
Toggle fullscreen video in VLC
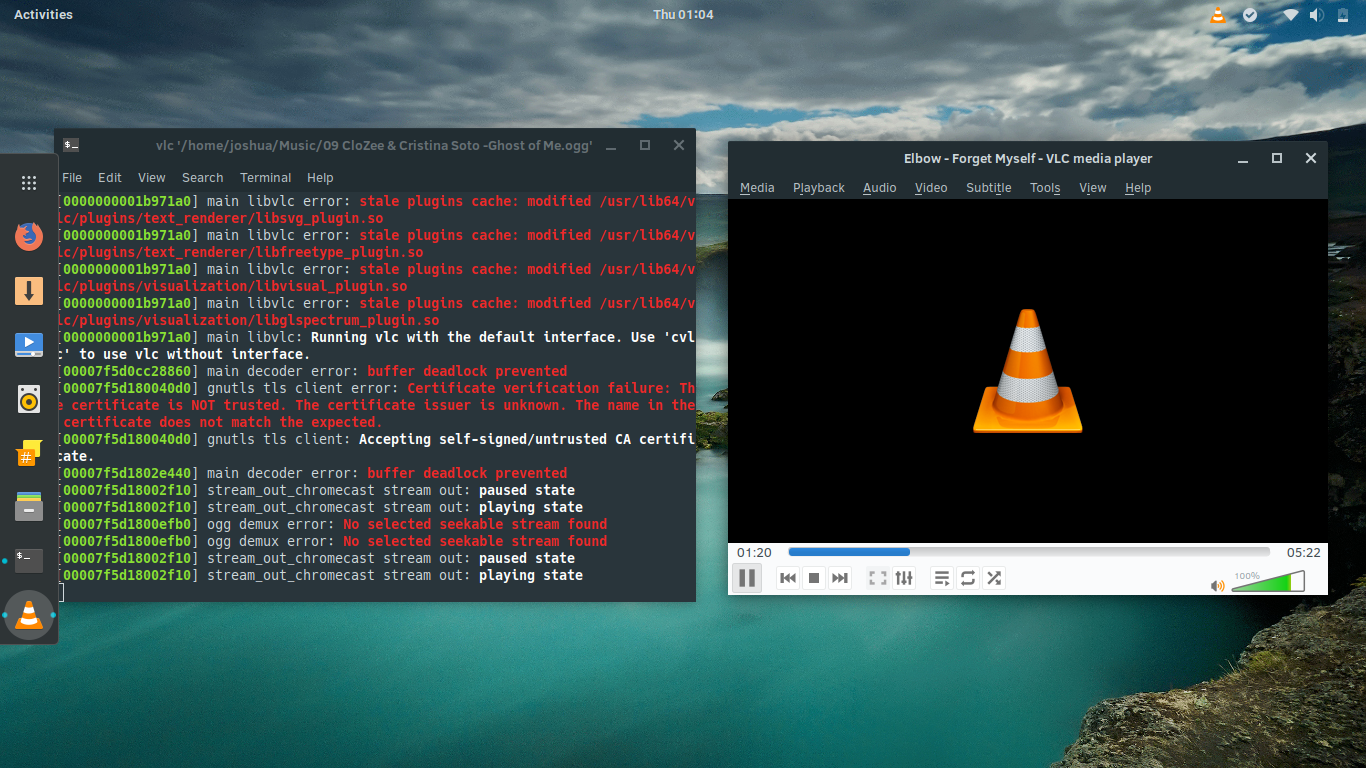coord(878,578)
